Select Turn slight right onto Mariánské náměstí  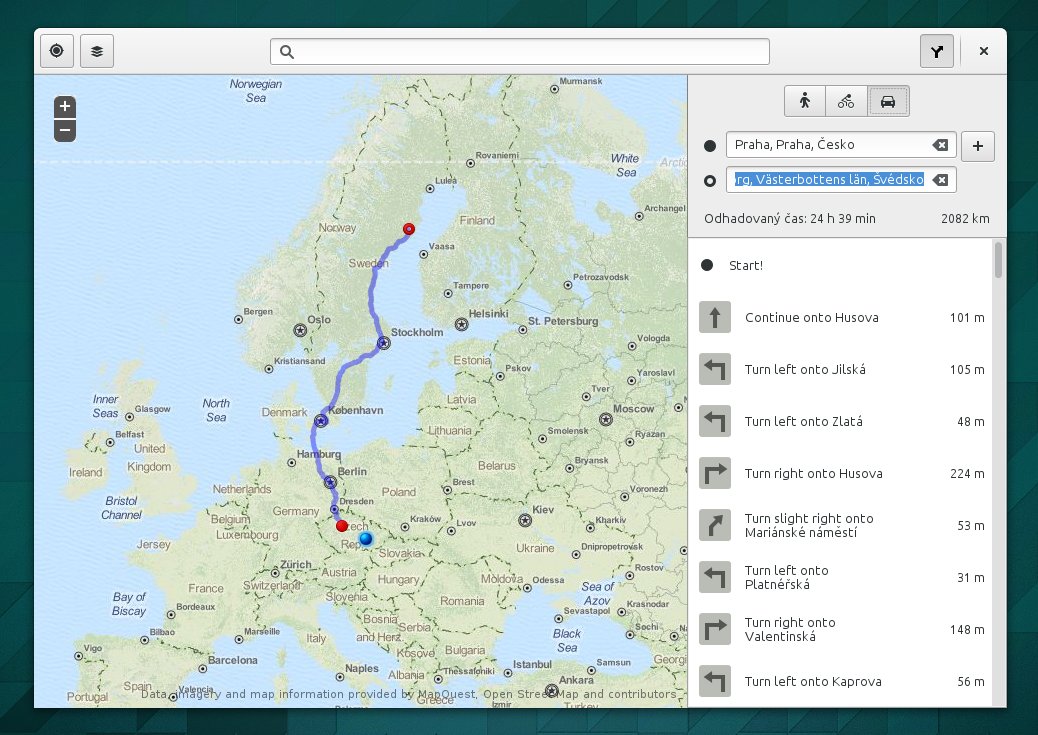click(840, 525)
